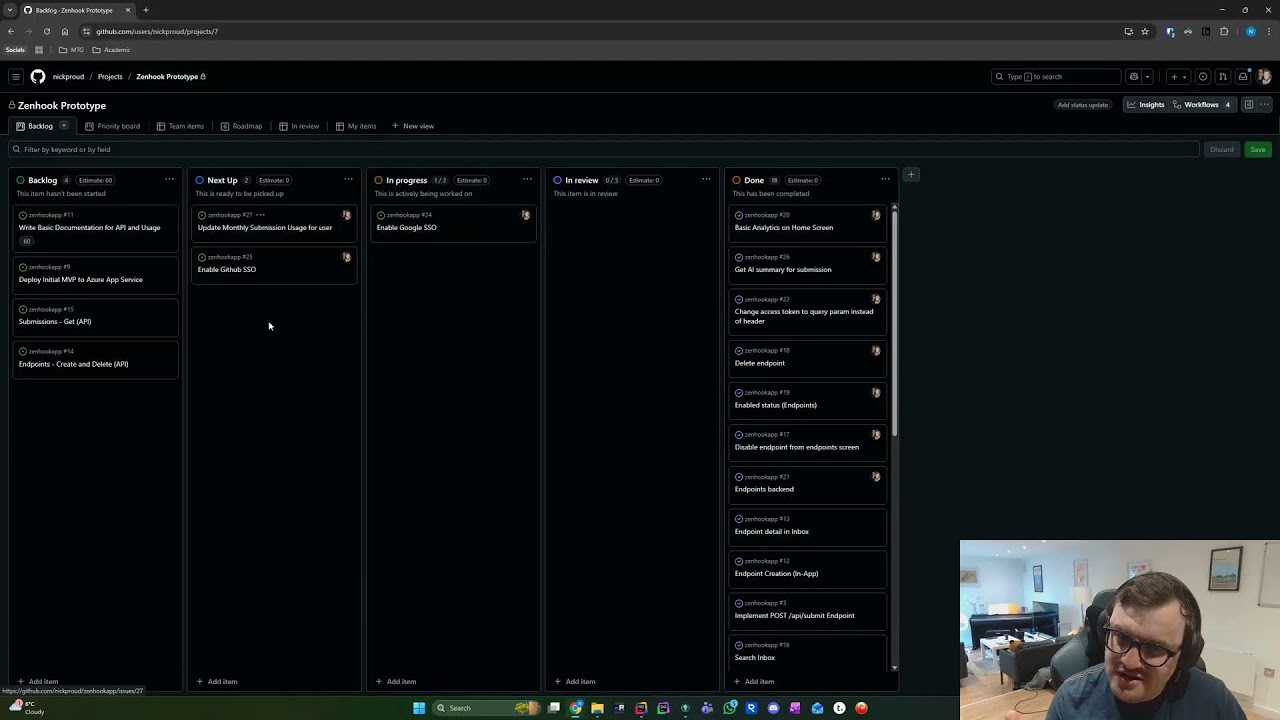Click assignee avatar on Enable Google SSO card
The width and height of the screenshot is (1280, 720).
(526, 215)
